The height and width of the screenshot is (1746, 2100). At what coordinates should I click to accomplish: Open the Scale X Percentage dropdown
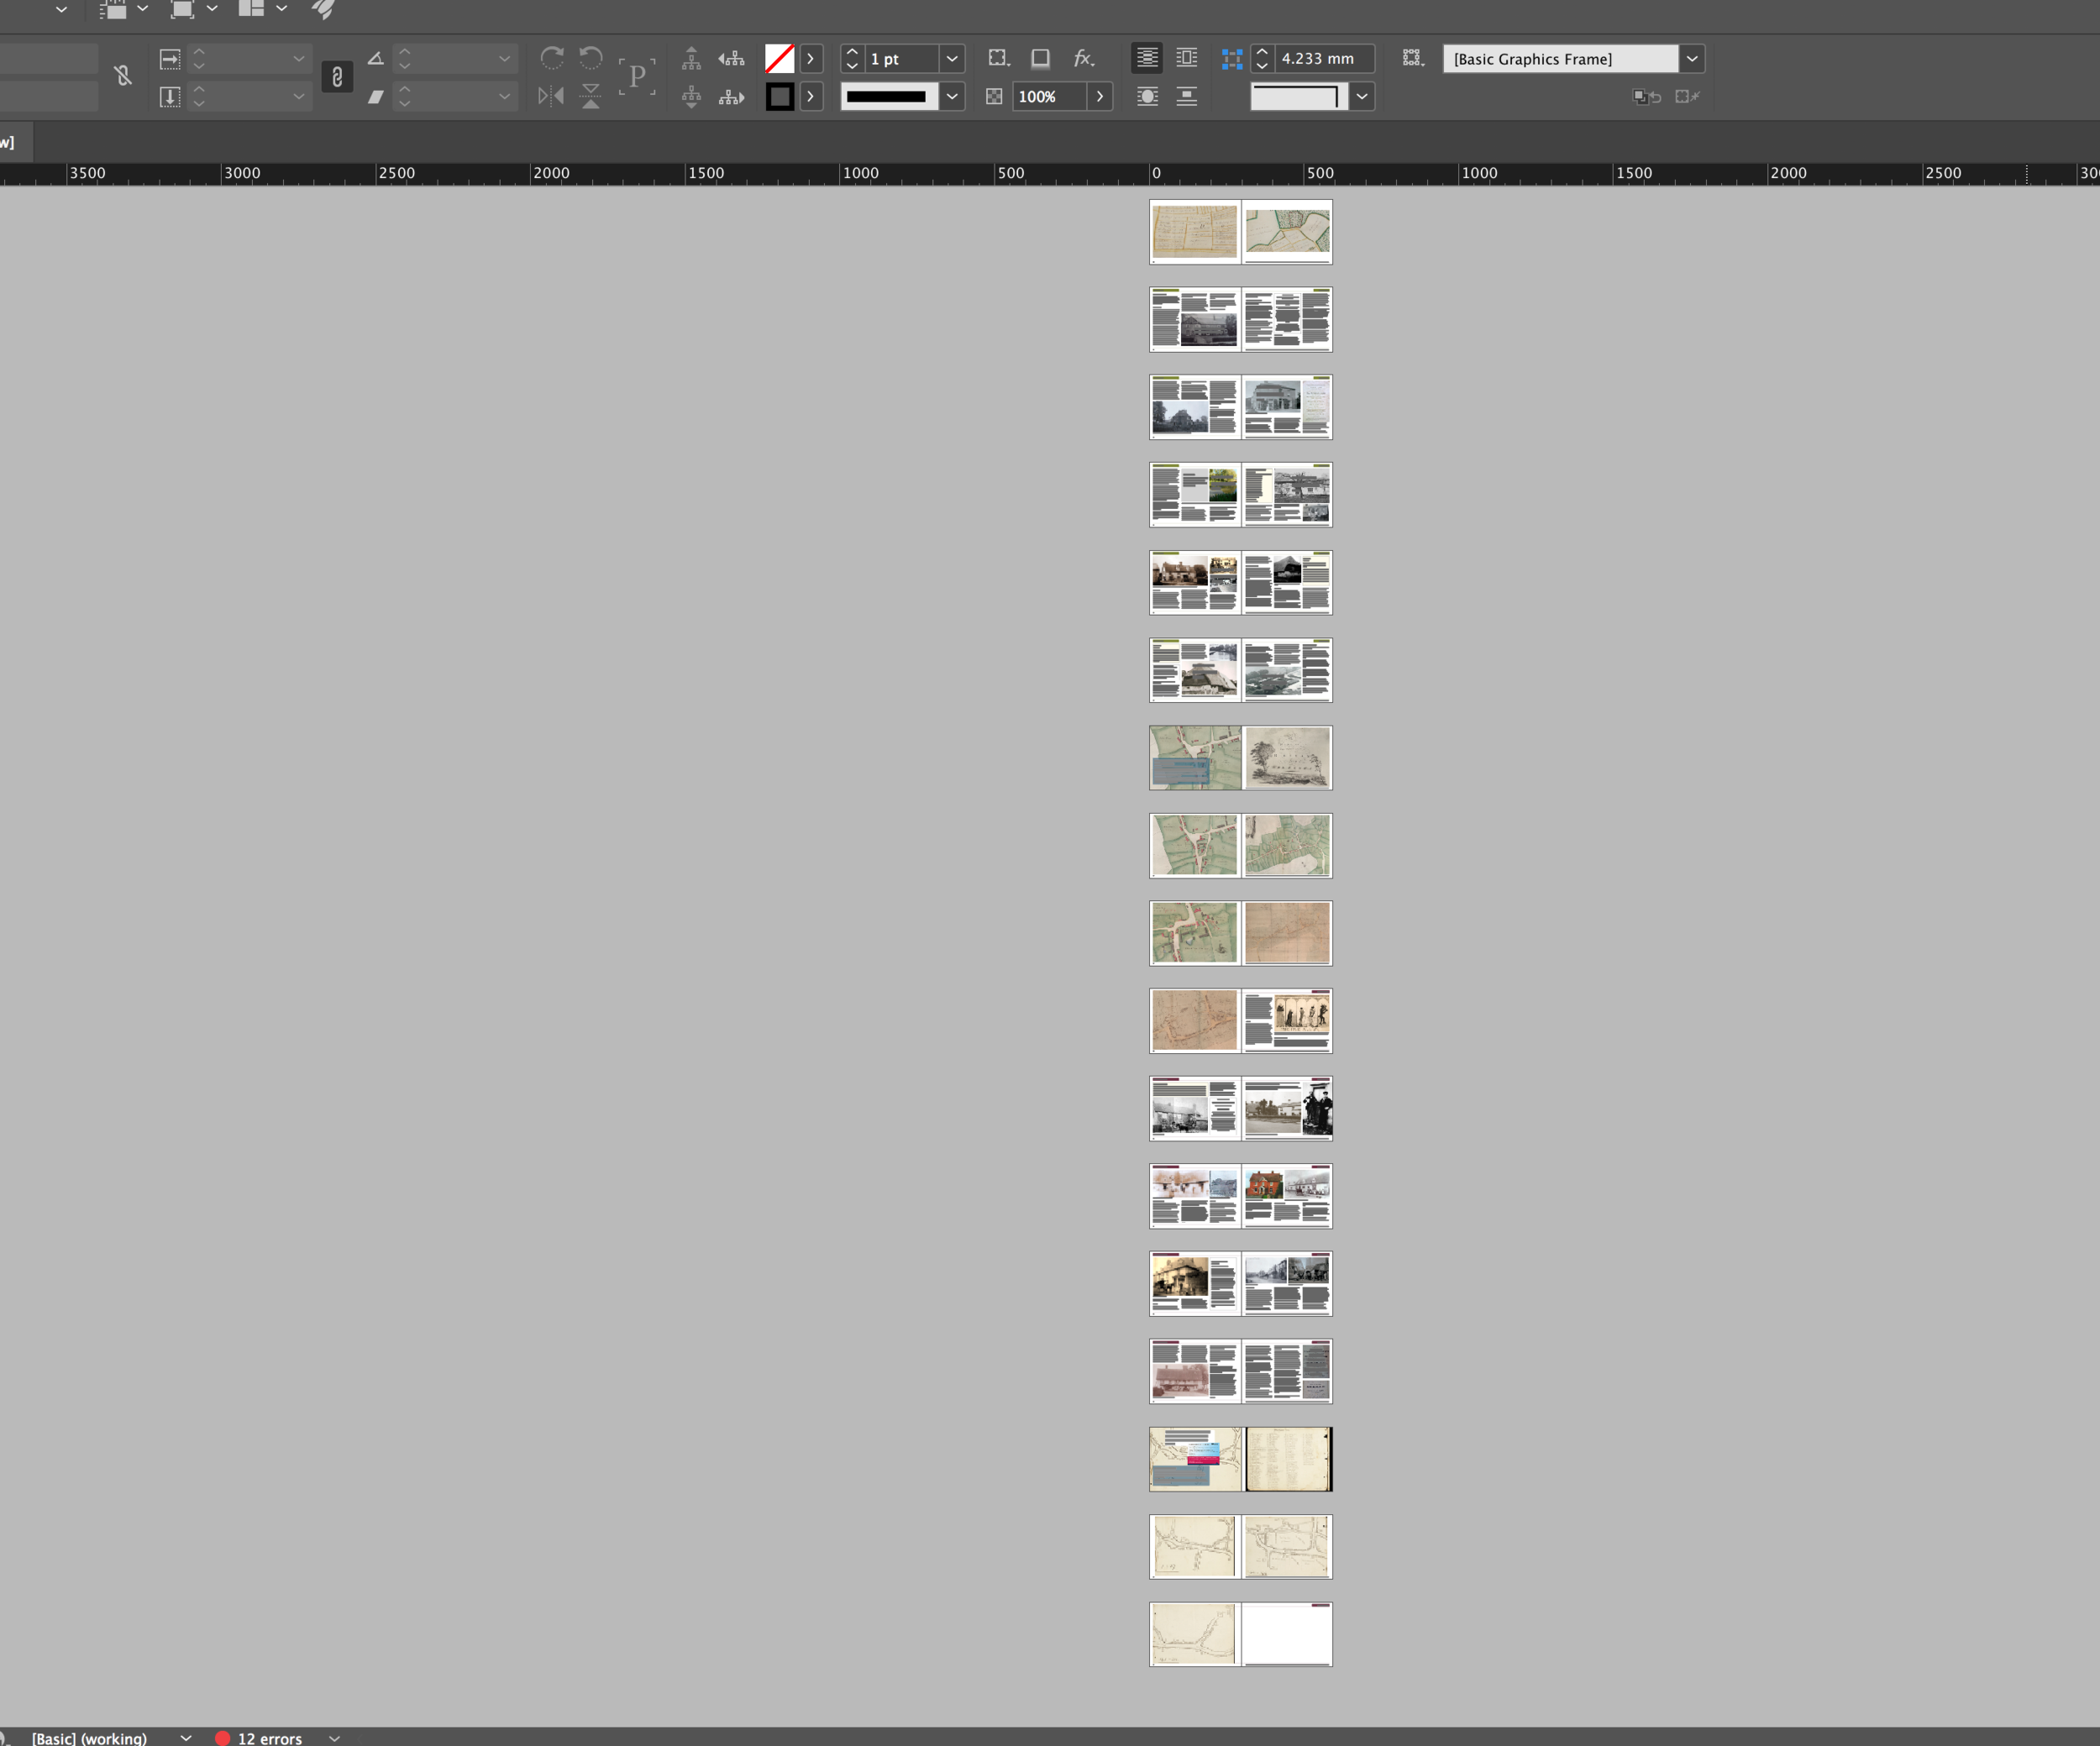pos(298,59)
